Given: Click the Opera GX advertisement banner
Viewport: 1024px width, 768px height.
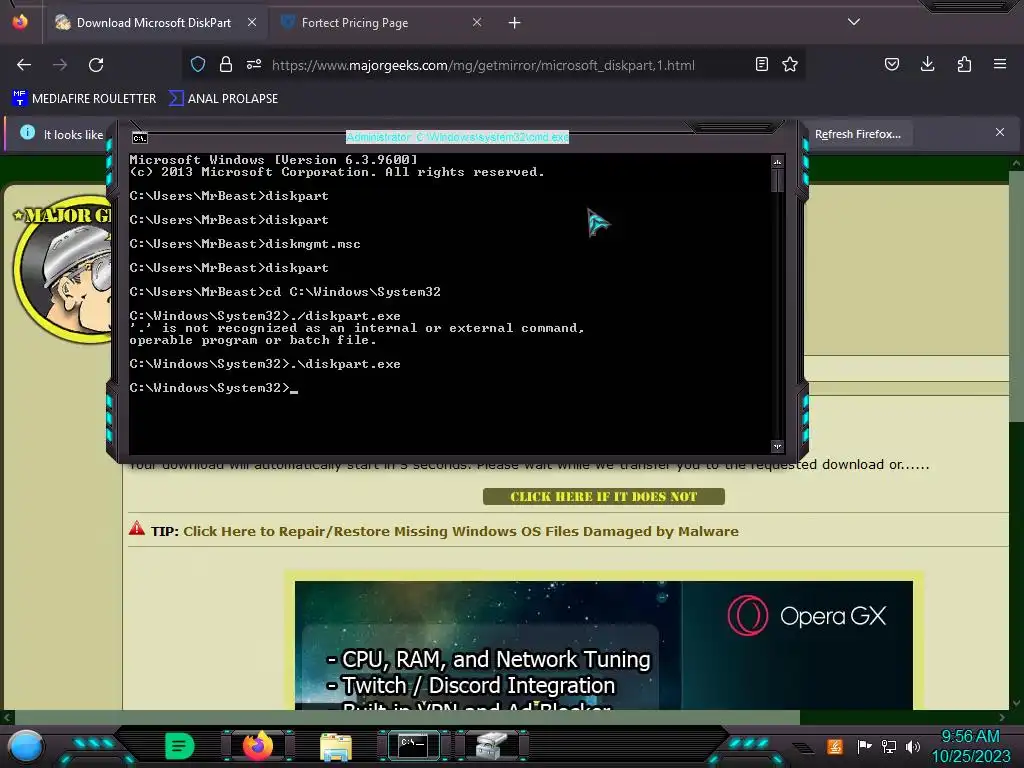Looking at the screenshot, I should pos(603,645).
